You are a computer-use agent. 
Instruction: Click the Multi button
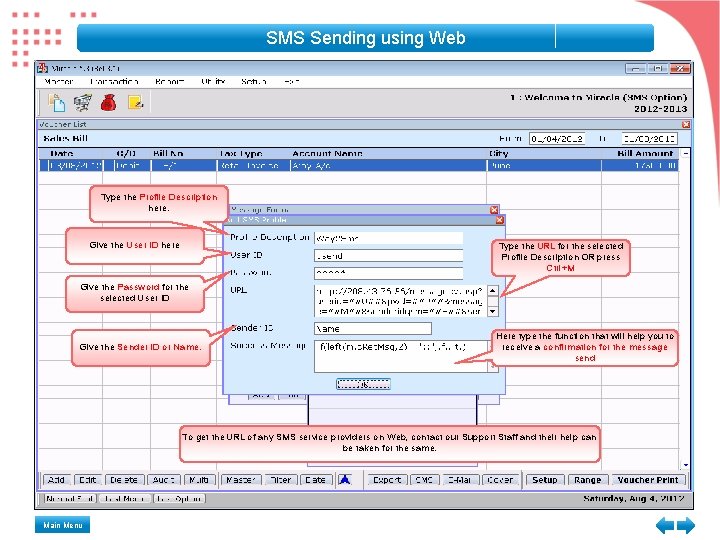pyautogui.click(x=199, y=480)
